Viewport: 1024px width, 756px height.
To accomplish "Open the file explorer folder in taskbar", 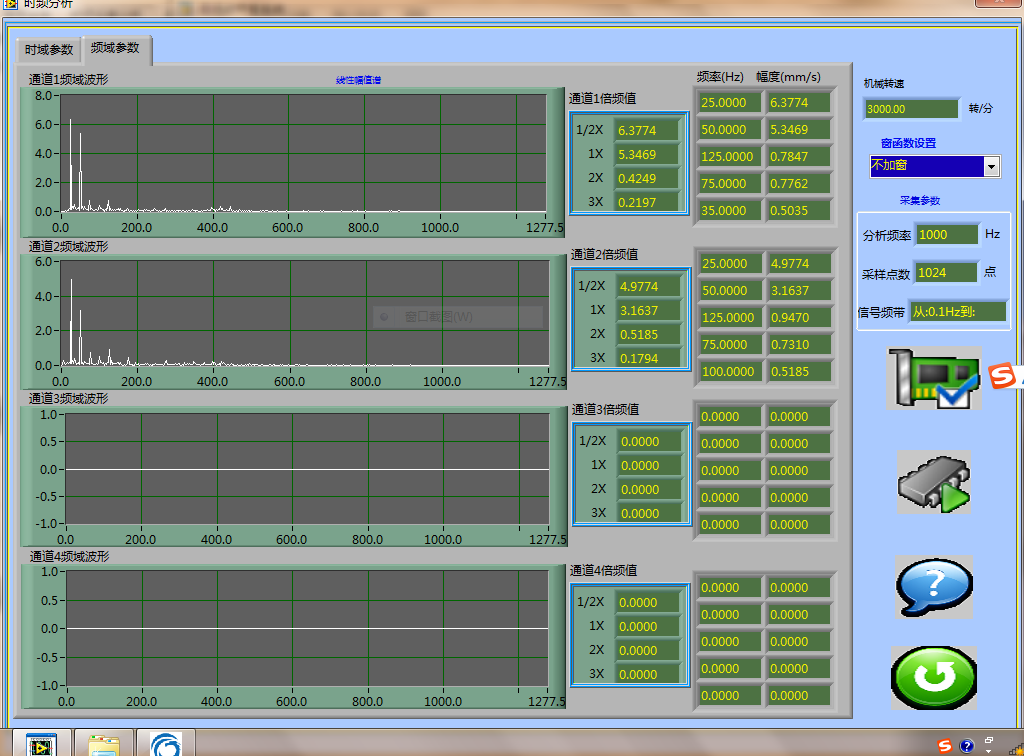I will click(x=103, y=745).
